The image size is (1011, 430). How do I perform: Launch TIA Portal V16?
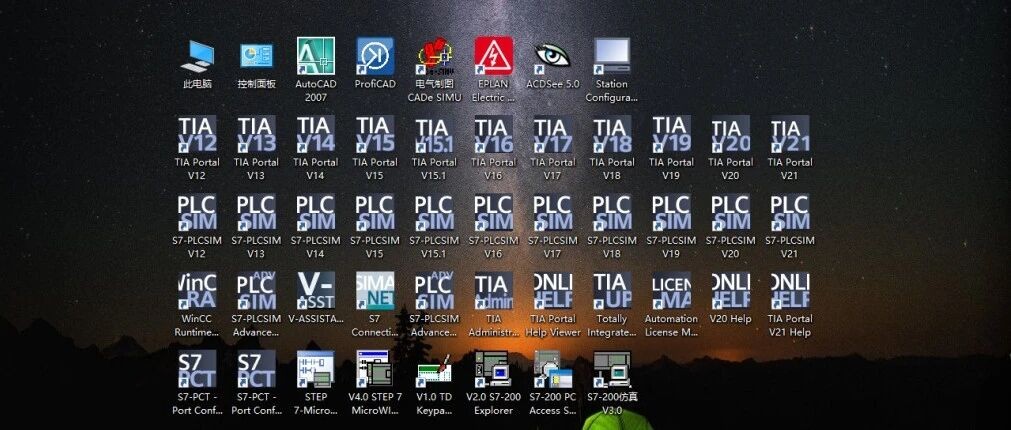coord(493,135)
